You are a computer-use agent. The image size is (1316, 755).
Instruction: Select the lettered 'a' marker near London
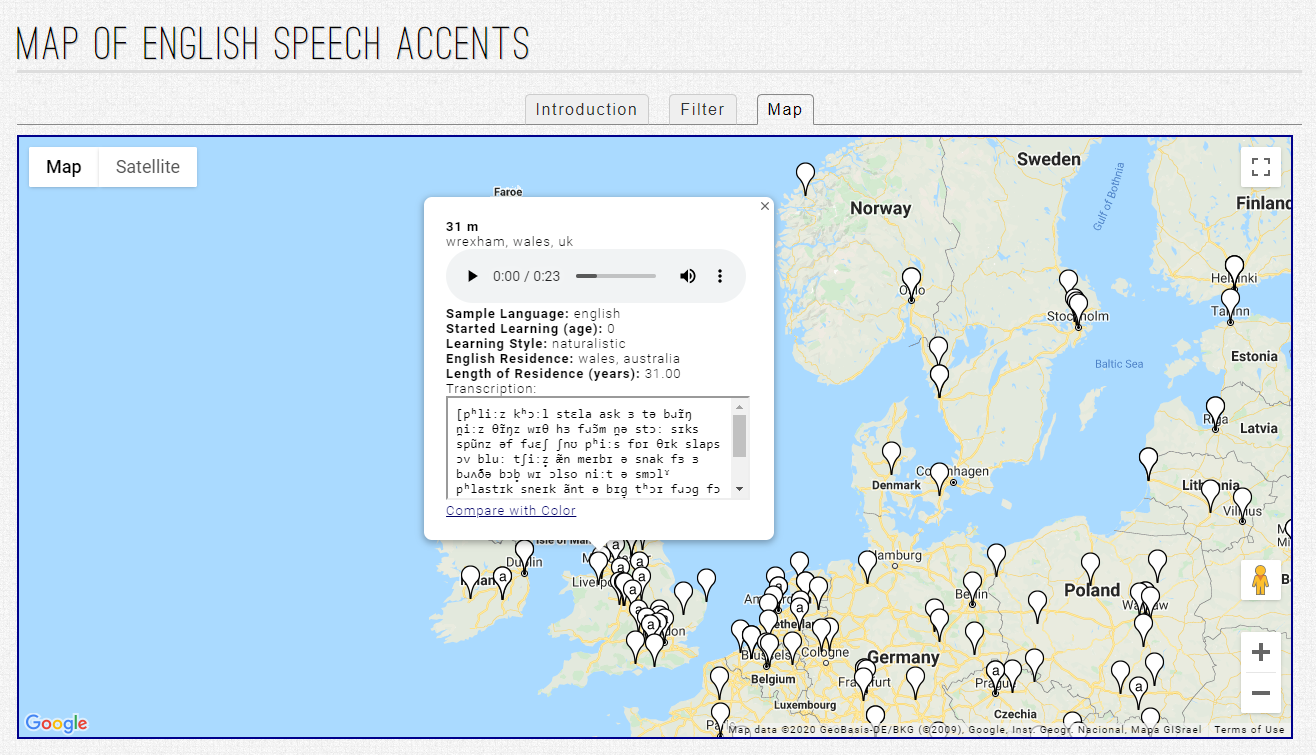pos(650,625)
